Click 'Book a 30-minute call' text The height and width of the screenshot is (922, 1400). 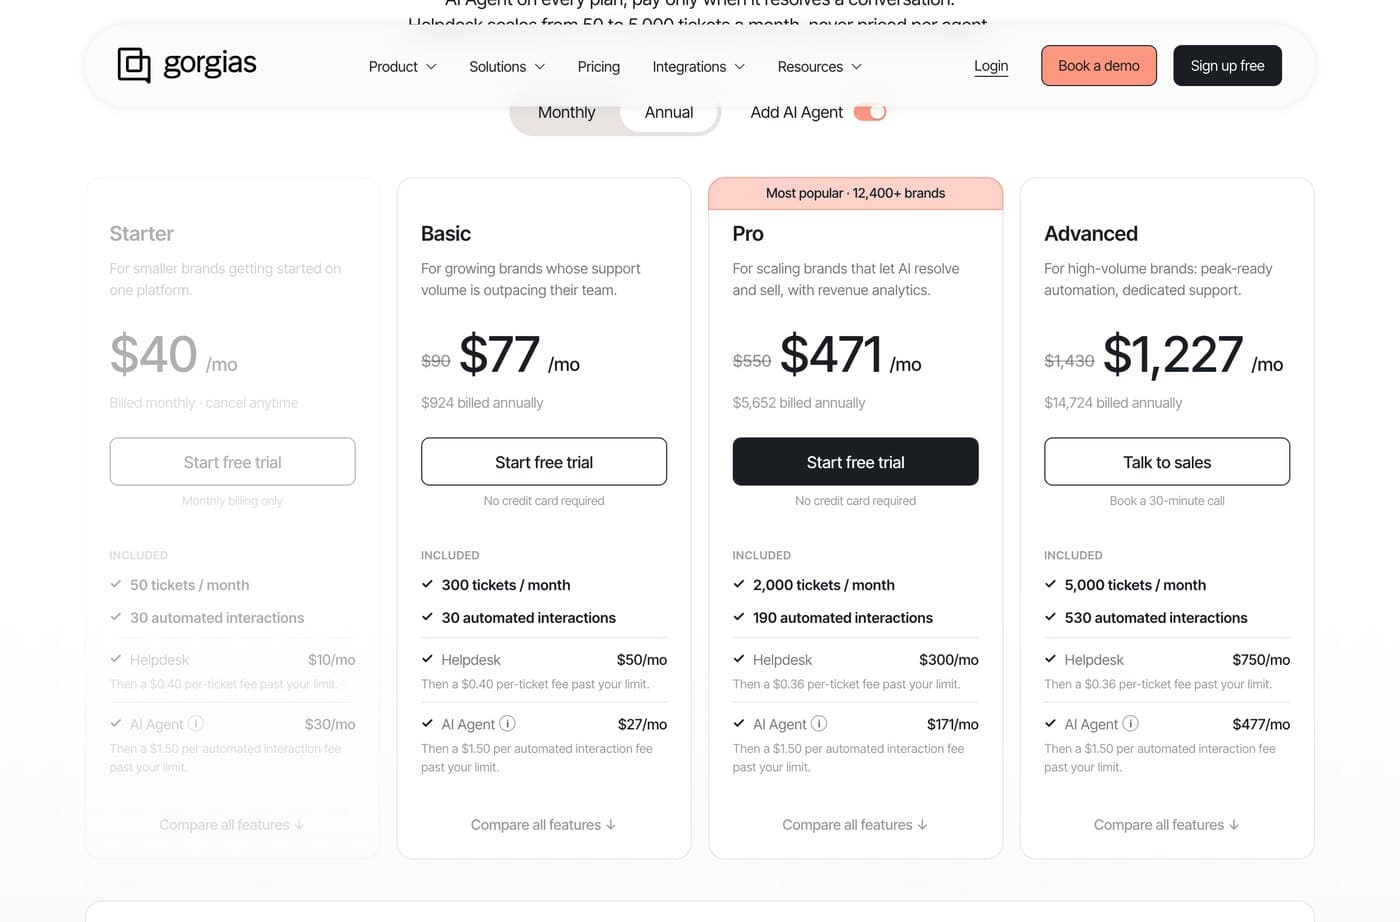click(1167, 501)
